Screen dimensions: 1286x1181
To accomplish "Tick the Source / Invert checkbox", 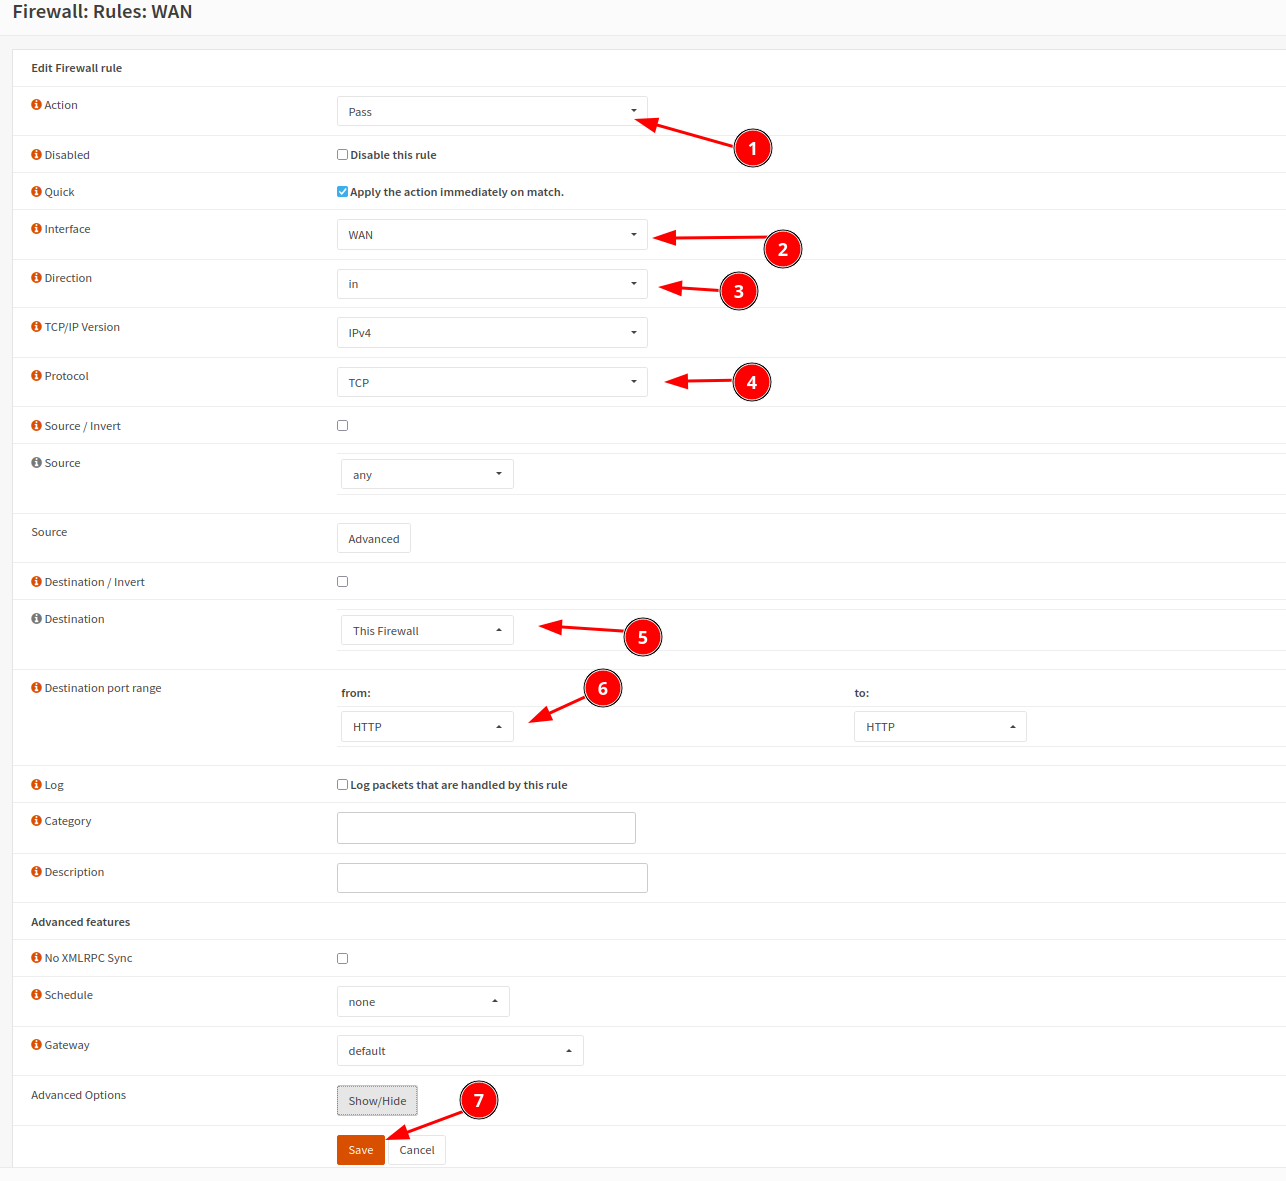I will tap(343, 426).
